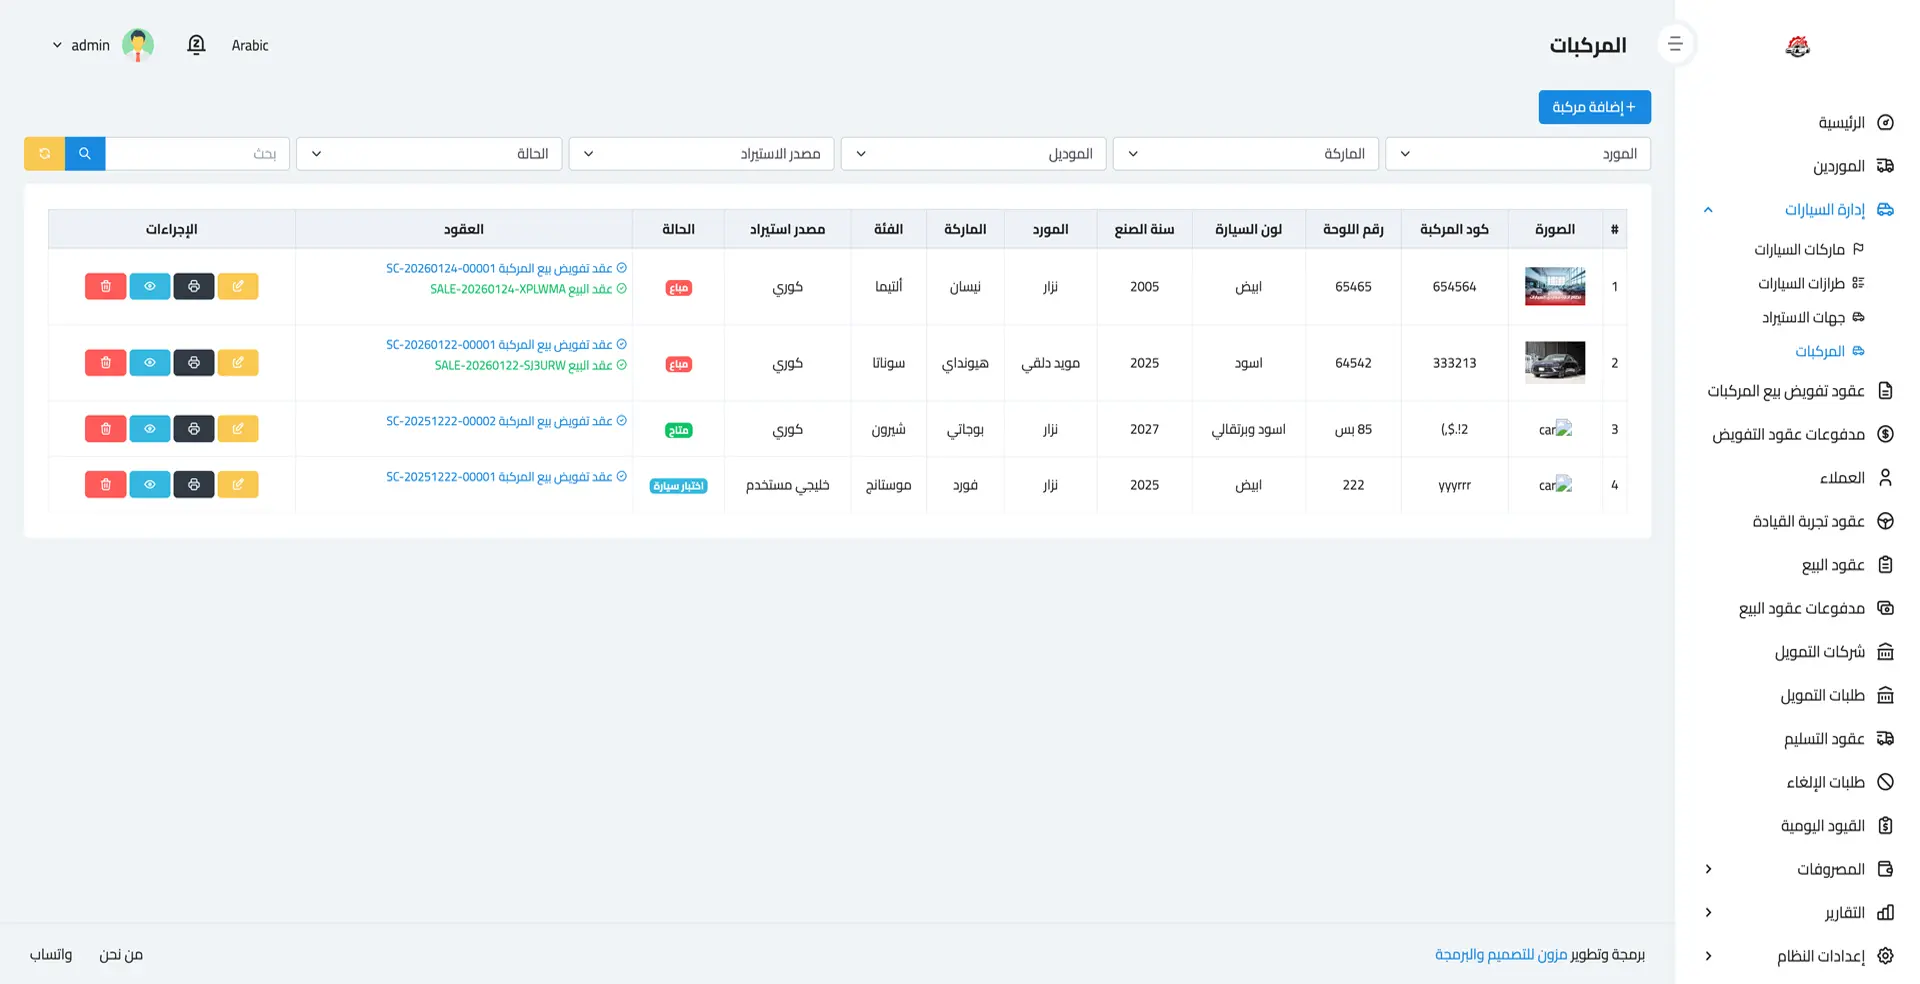View details with eye icon in row 4
Screen dimensions: 1920x984
(150, 485)
